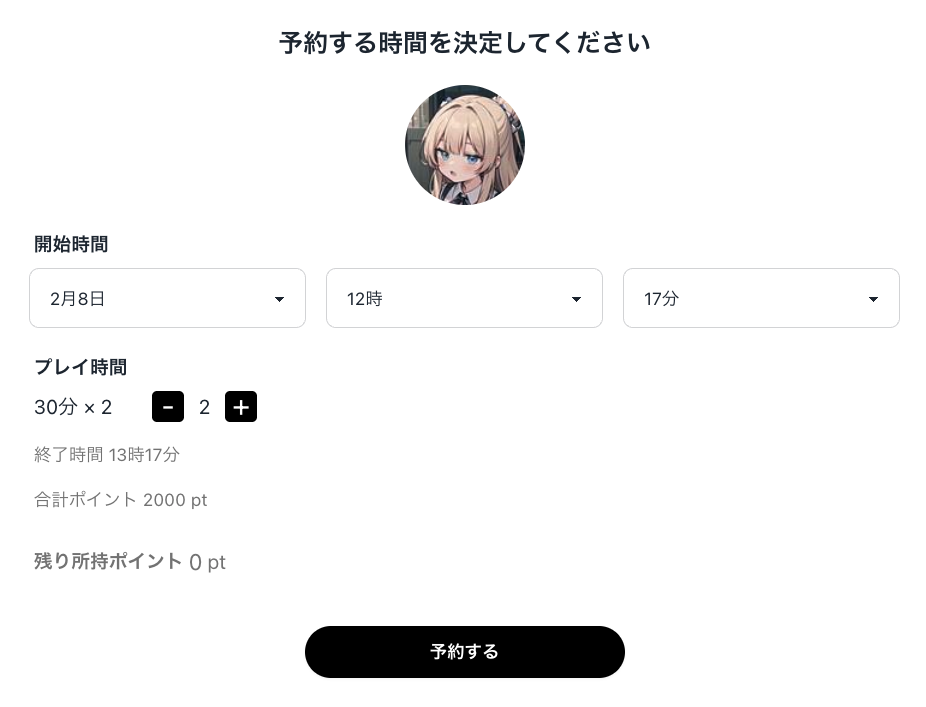Screen dimensions: 926x707
Task: Click the 0 pt remaining points value
Action: [x=207, y=562]
